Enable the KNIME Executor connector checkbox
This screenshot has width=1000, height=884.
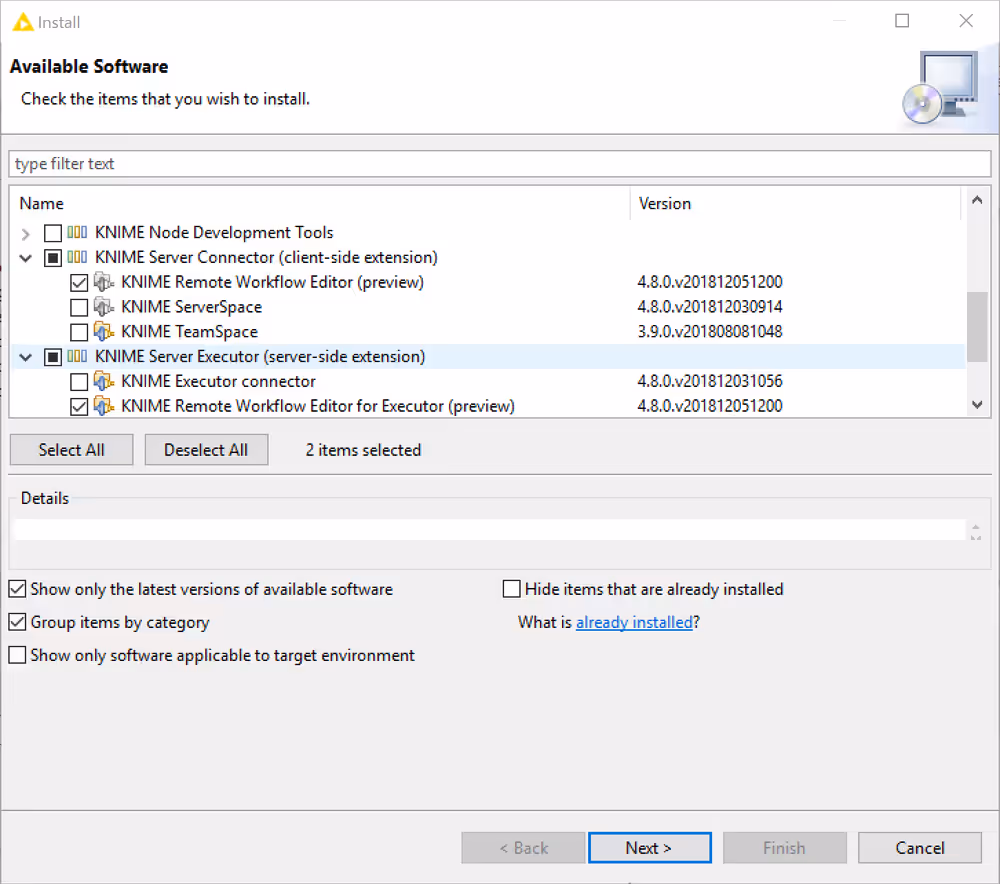[79, 381]
